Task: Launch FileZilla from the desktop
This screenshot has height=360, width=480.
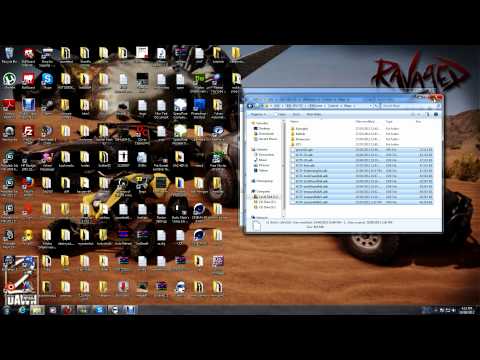Action: (x=28, y=133)
